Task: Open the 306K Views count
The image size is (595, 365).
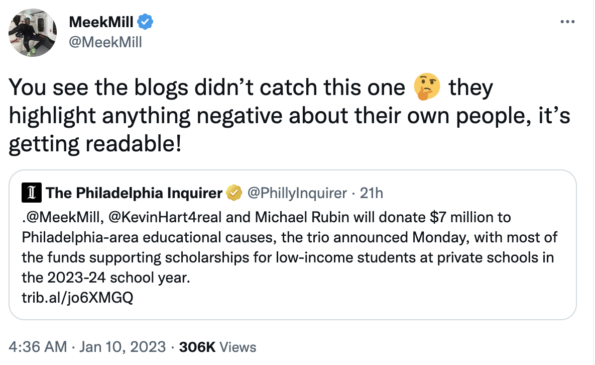Action: pos(217,347)
